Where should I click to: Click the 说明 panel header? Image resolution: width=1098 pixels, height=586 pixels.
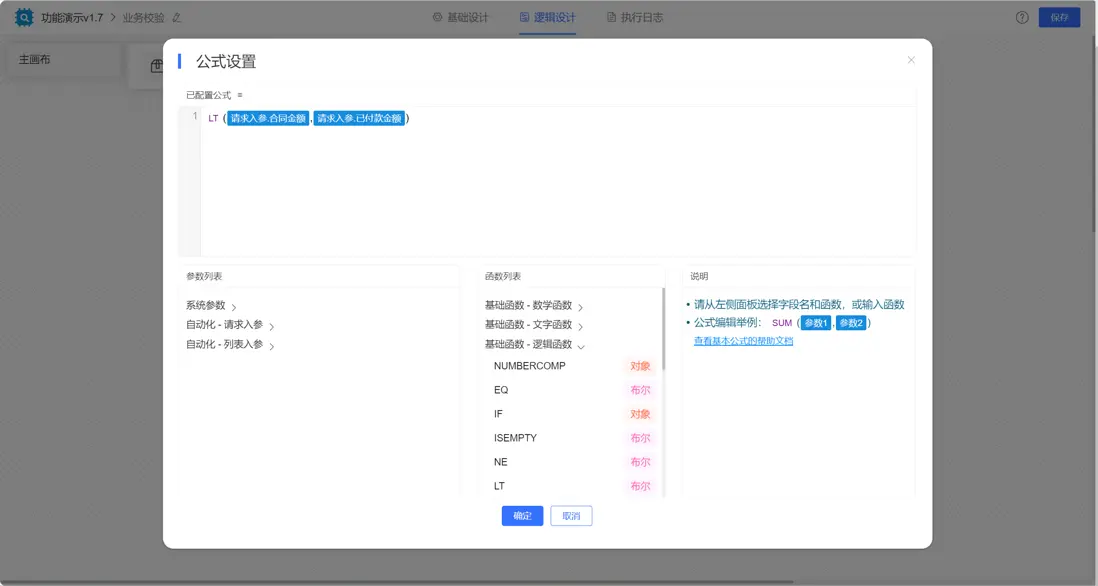pos(699,277)
